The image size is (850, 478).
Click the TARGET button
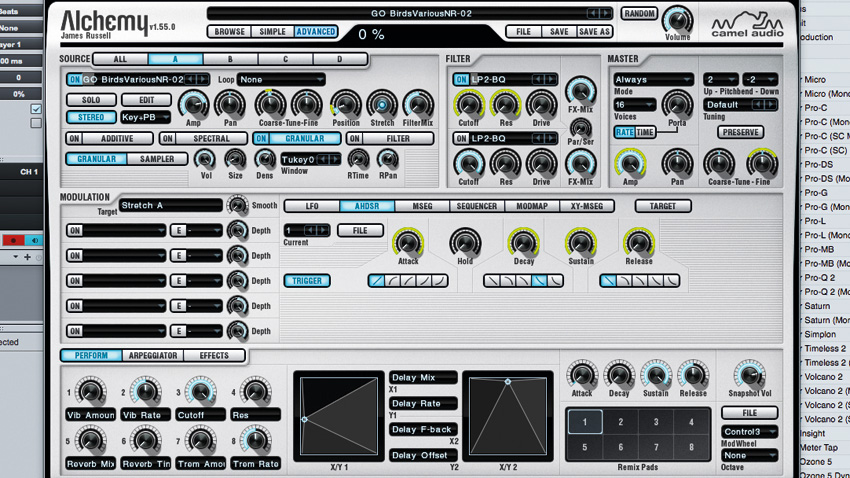pyautogui.click(x=662, y=206)
